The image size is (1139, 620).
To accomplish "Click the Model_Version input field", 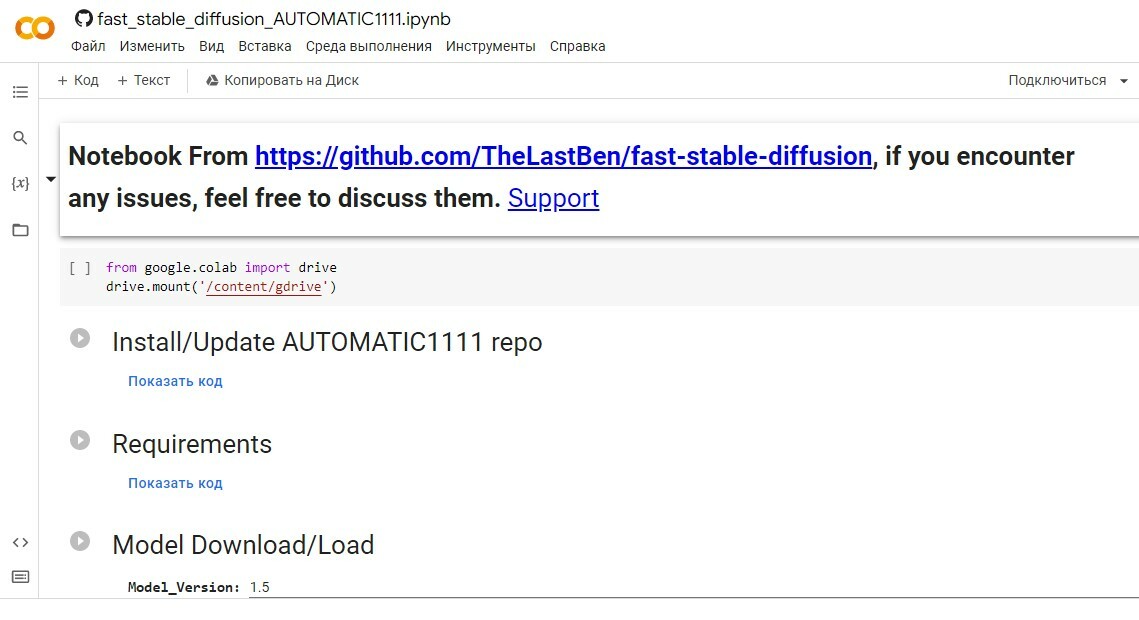I will [300, 587].
